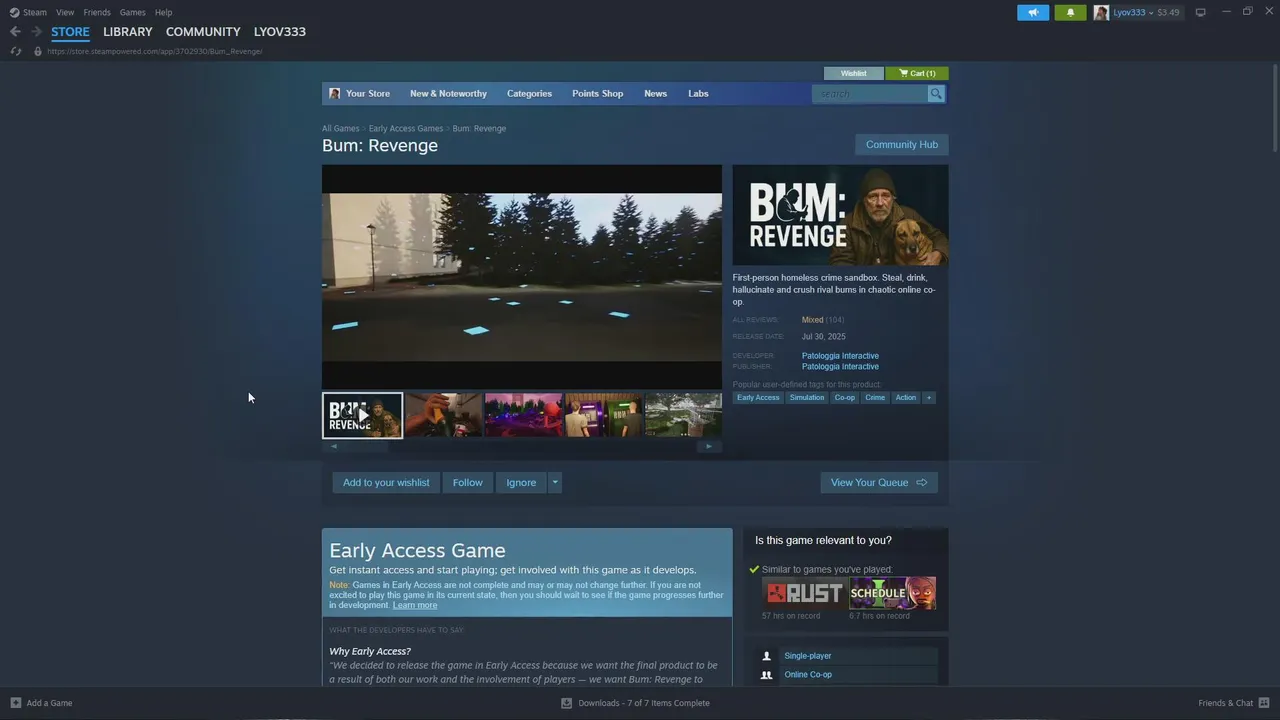The width and height of the screenshot is (1280, 720).
Task: Open the Schedule I game thumbnail
Action: pyautogui.click(x=892, y=593)
